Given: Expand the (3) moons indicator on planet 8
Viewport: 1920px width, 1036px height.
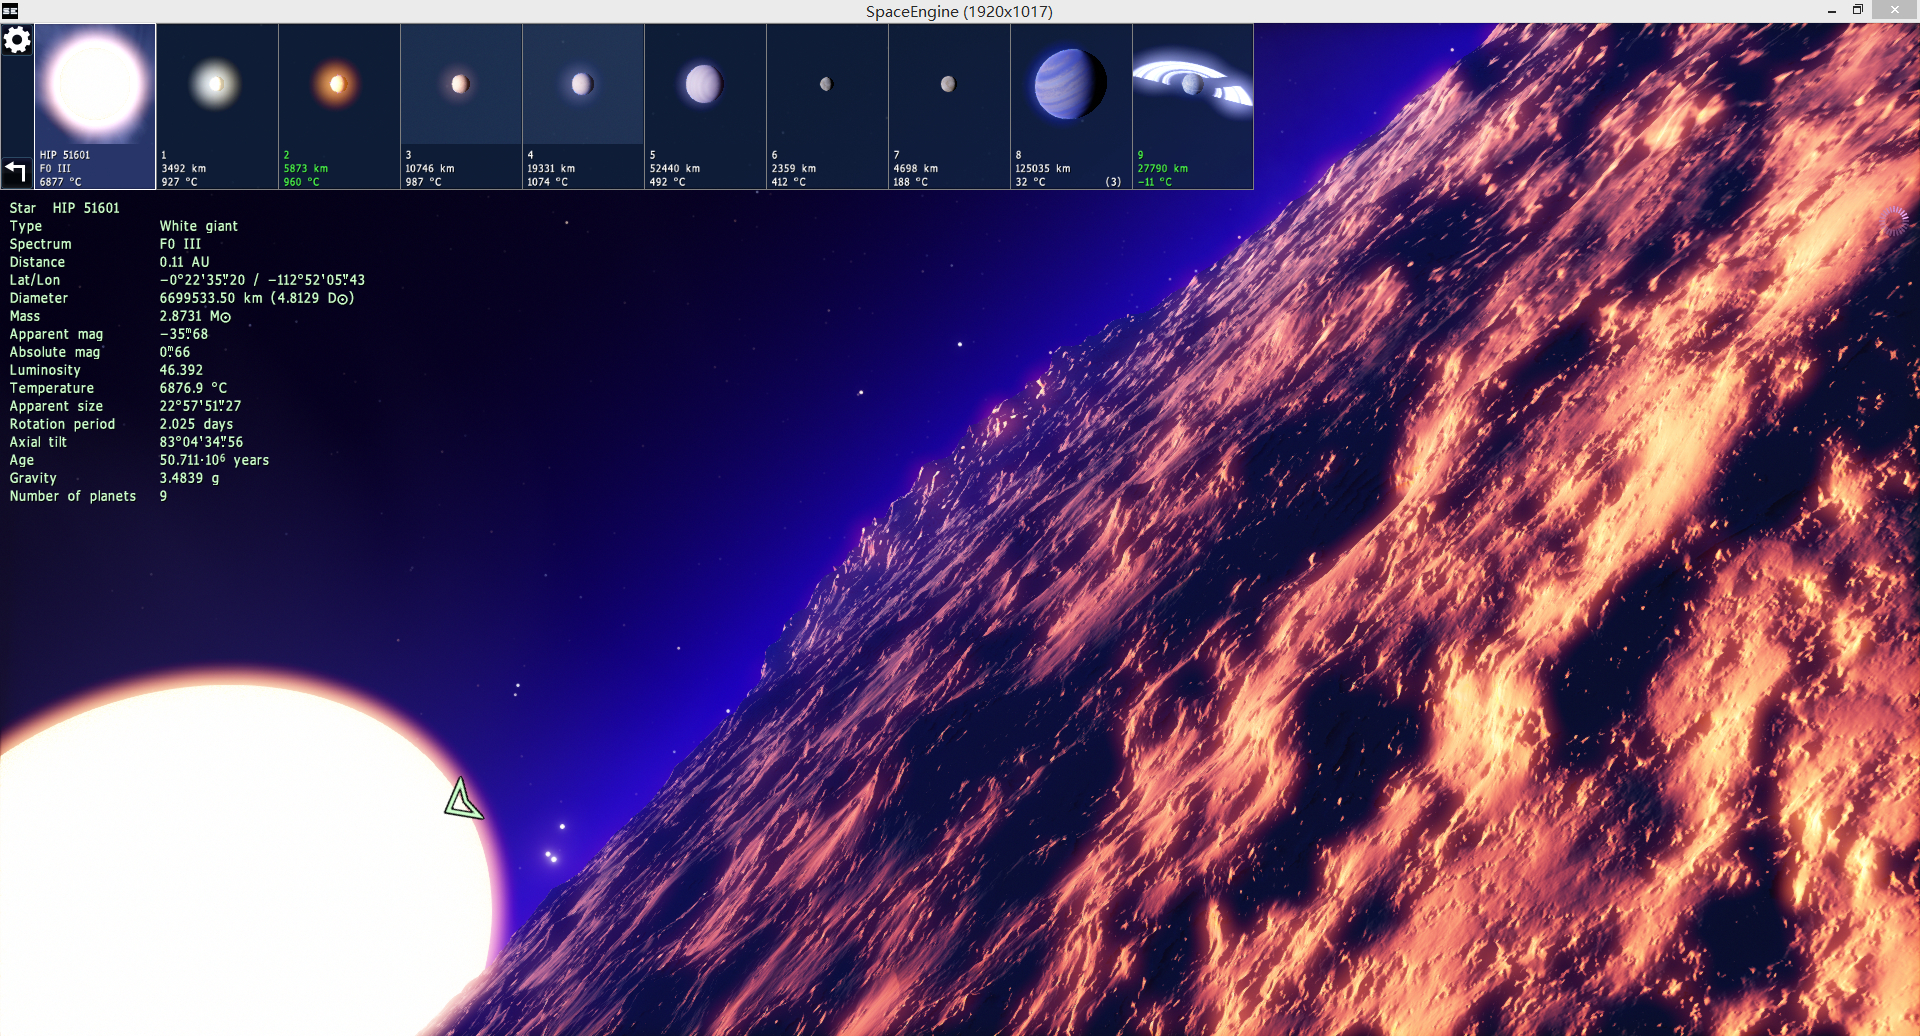Looking at the screenshot, I should (1113, 182).
